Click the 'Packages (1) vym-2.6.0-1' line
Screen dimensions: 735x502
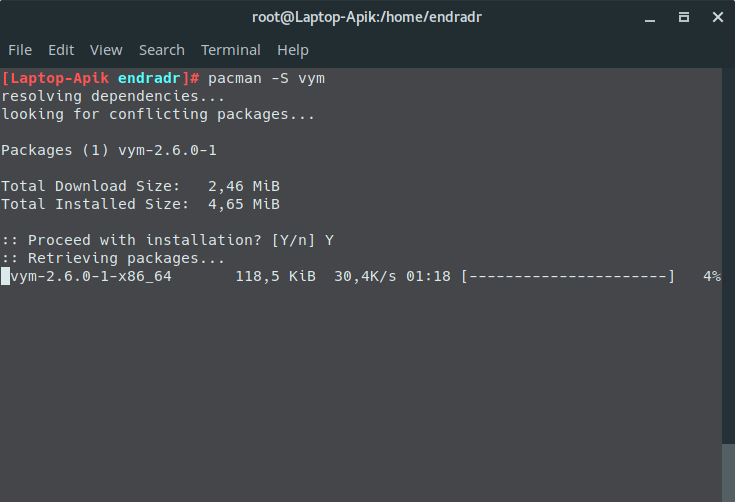(109, 150)
